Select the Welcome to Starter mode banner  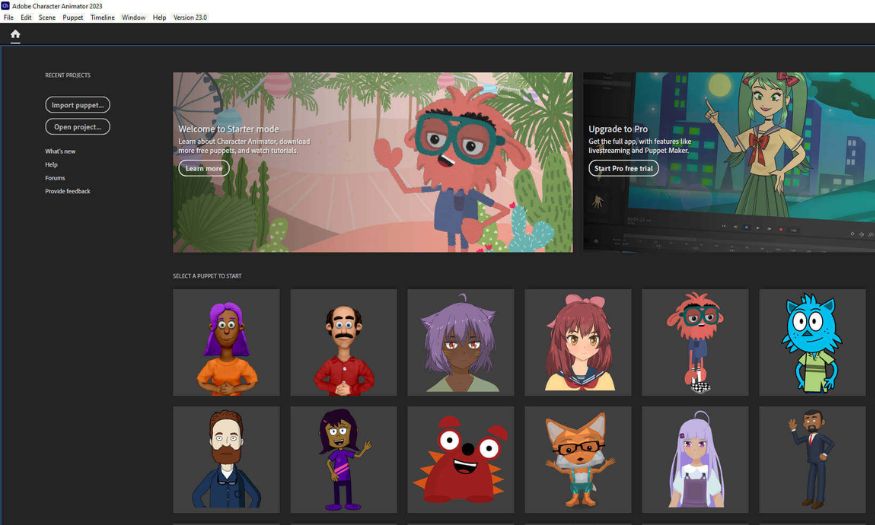[x=373, y=162]
